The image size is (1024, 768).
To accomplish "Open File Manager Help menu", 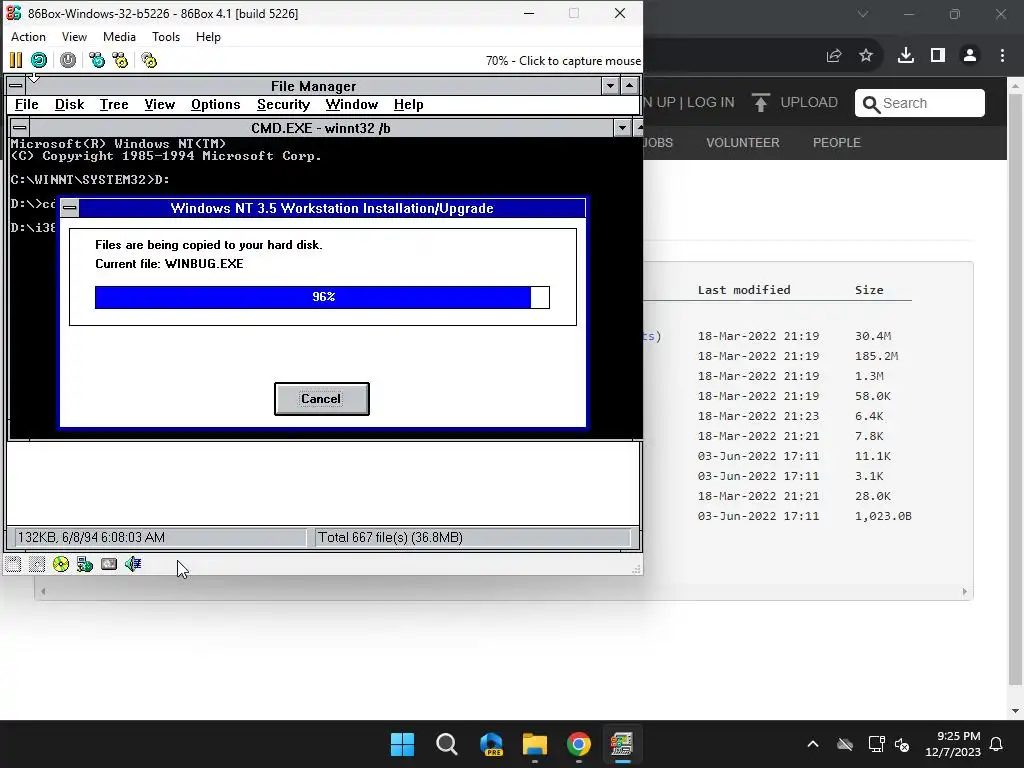I will [x=409, y=104].
